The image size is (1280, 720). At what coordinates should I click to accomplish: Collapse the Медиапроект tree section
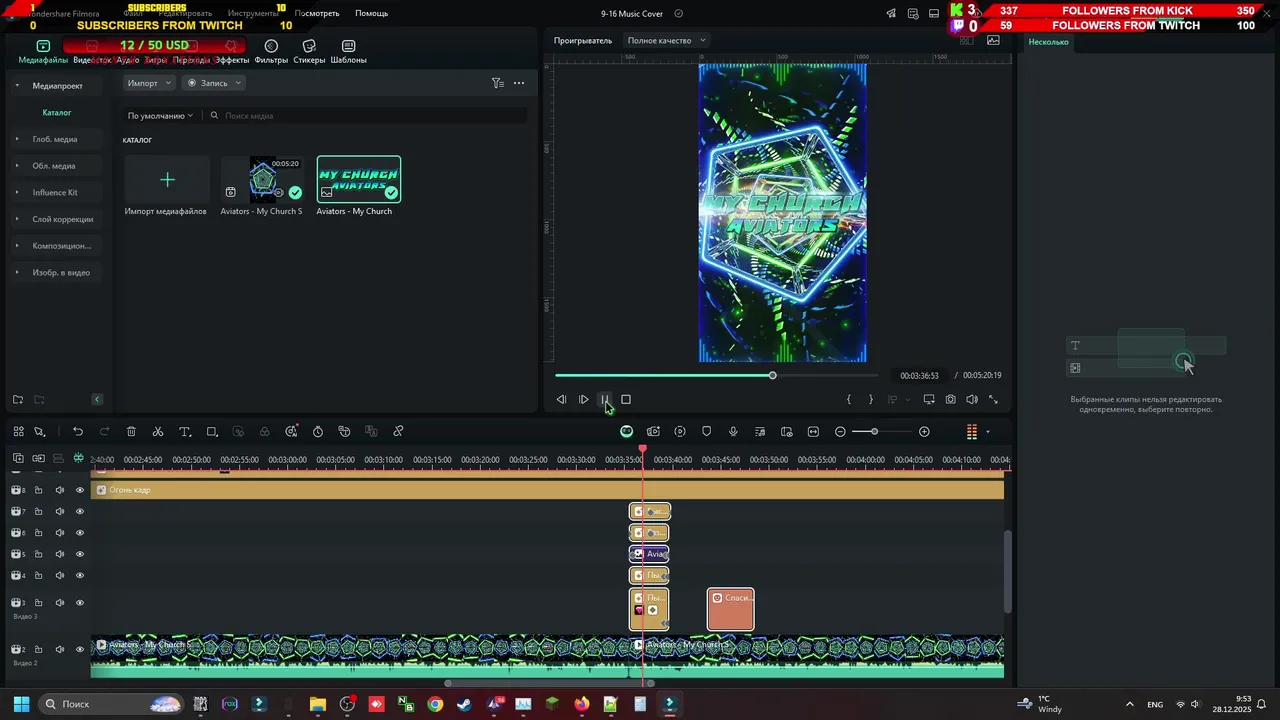[x=17, y=86]
